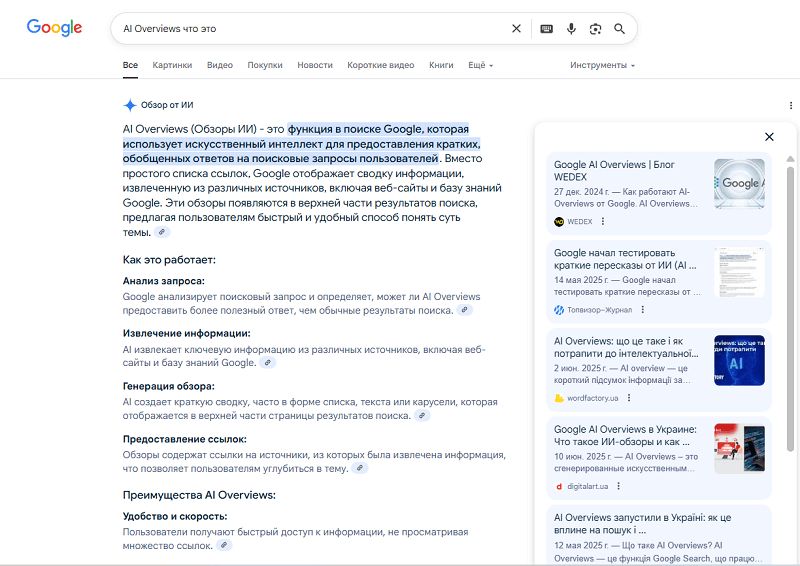Viewport: 800px width, 566px height.
Task: Open link chip after 'суть темы.' paragraph
Action: coord(162,232)
